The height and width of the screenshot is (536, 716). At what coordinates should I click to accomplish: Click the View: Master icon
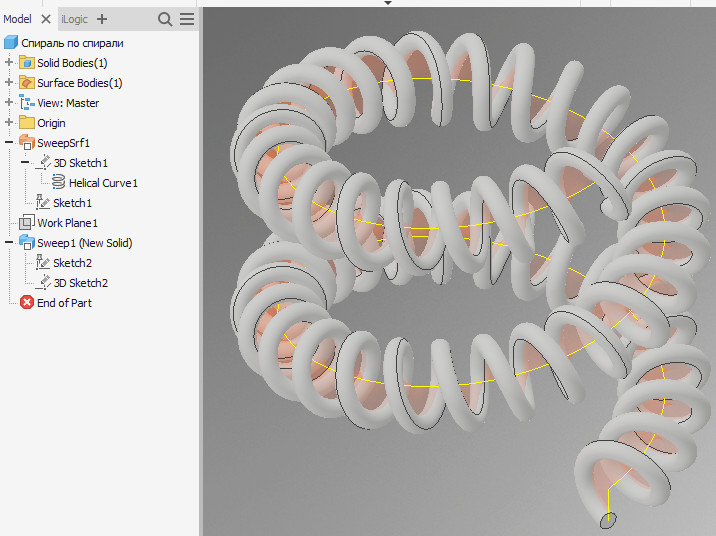[x=27, y=103]
